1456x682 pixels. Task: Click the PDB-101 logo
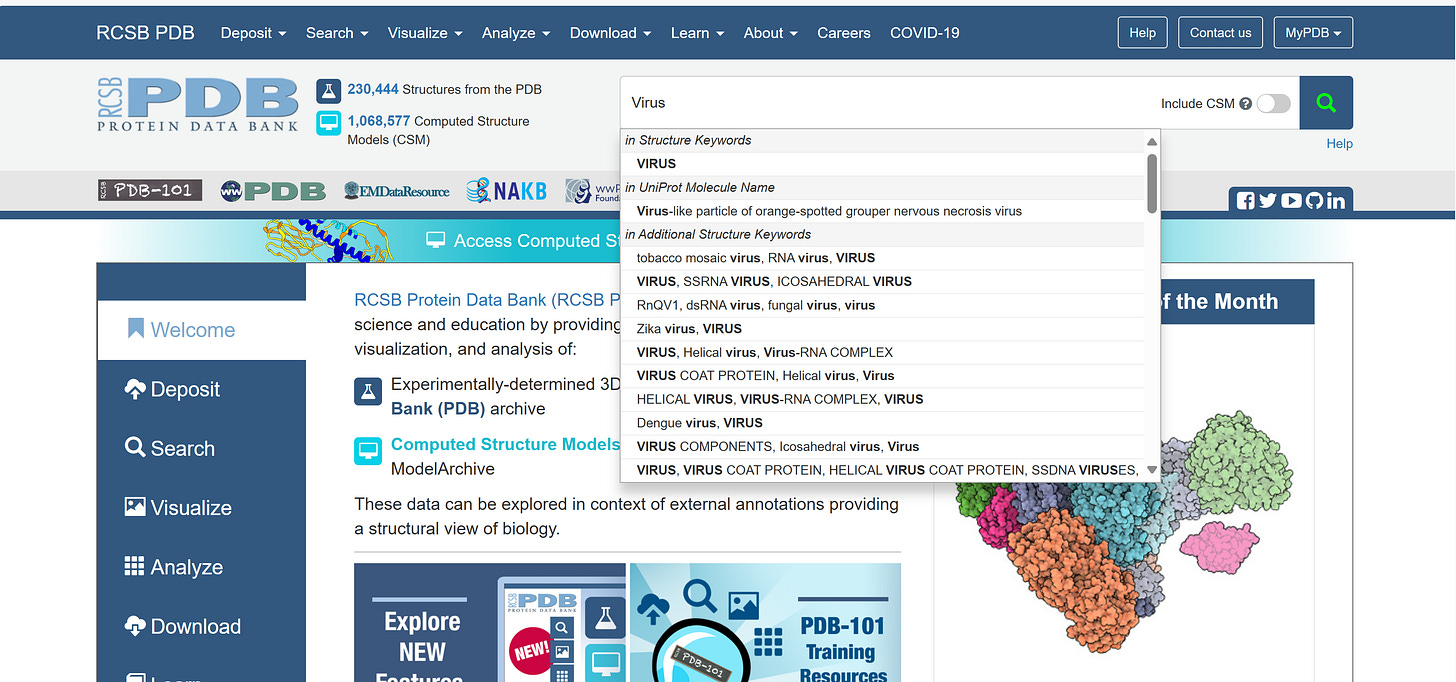tap(150, 190)
